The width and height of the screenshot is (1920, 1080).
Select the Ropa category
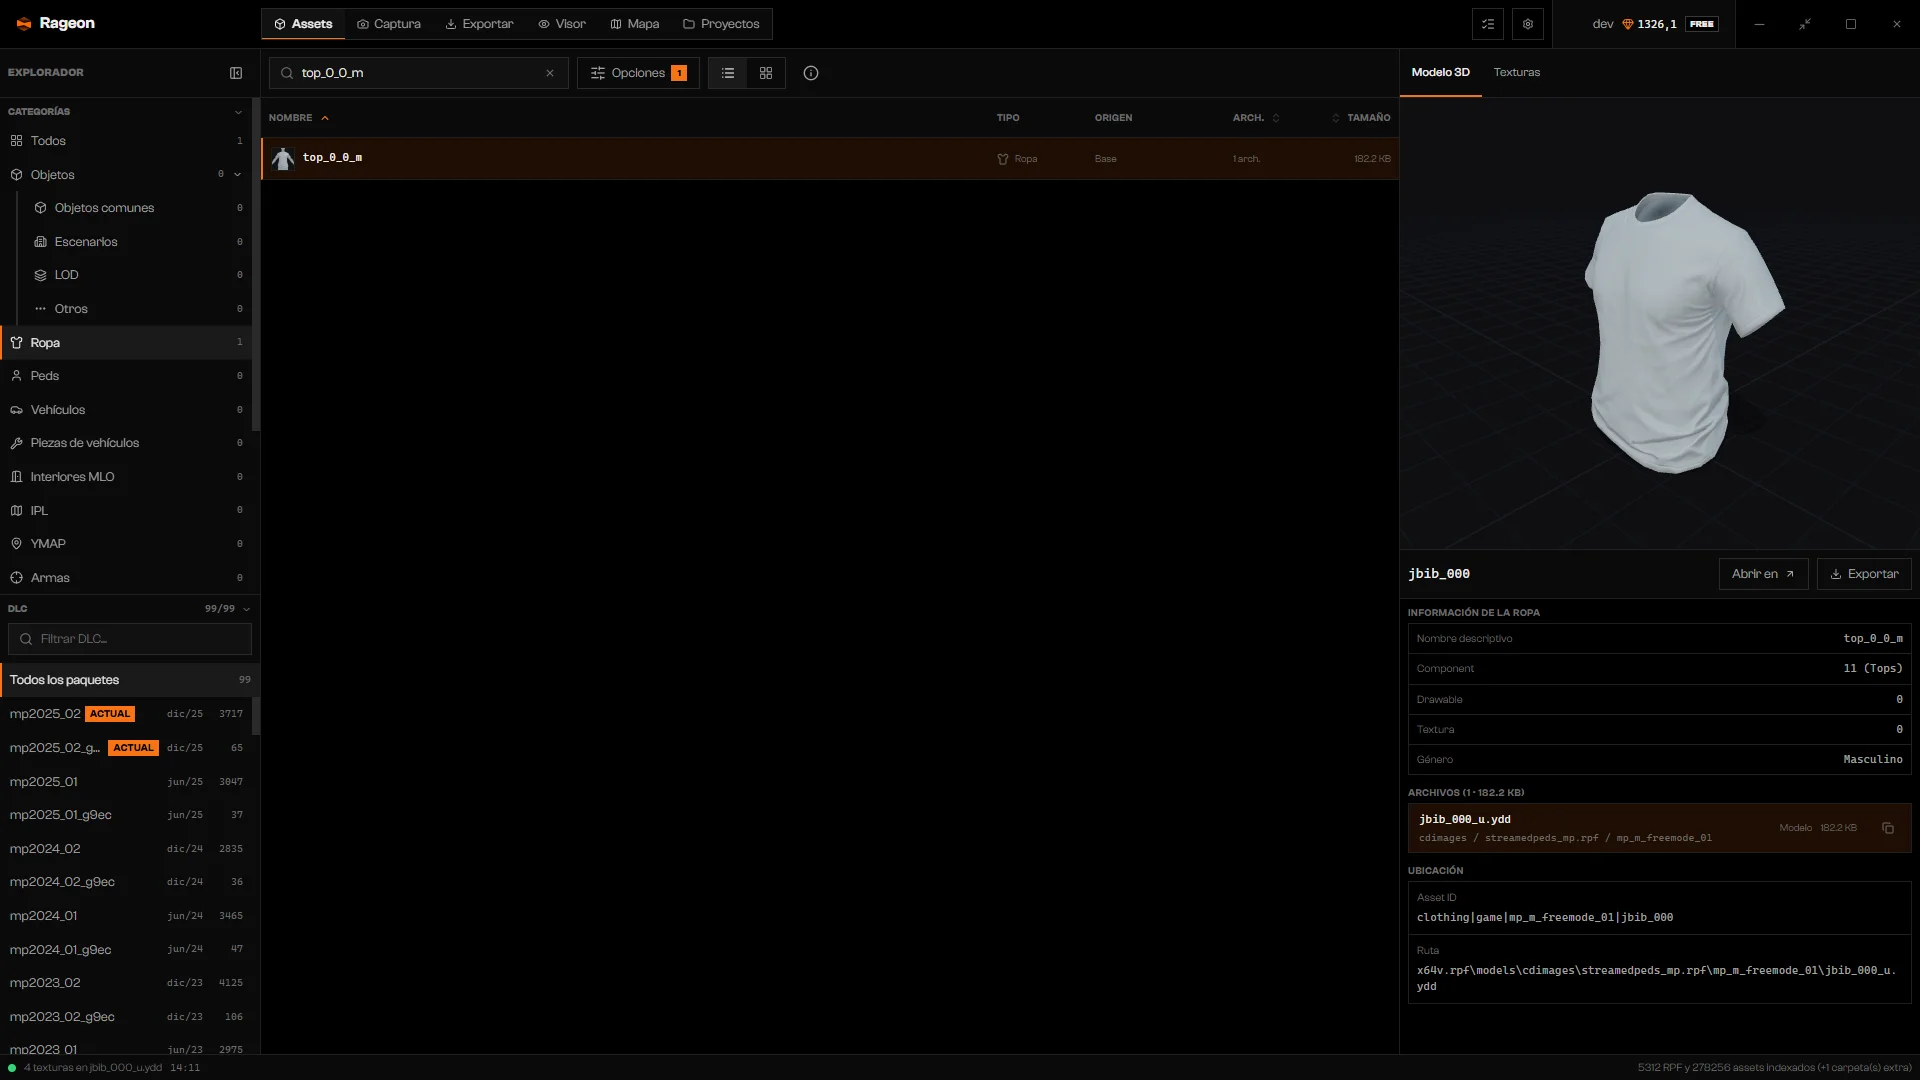(x=126, y=343)
